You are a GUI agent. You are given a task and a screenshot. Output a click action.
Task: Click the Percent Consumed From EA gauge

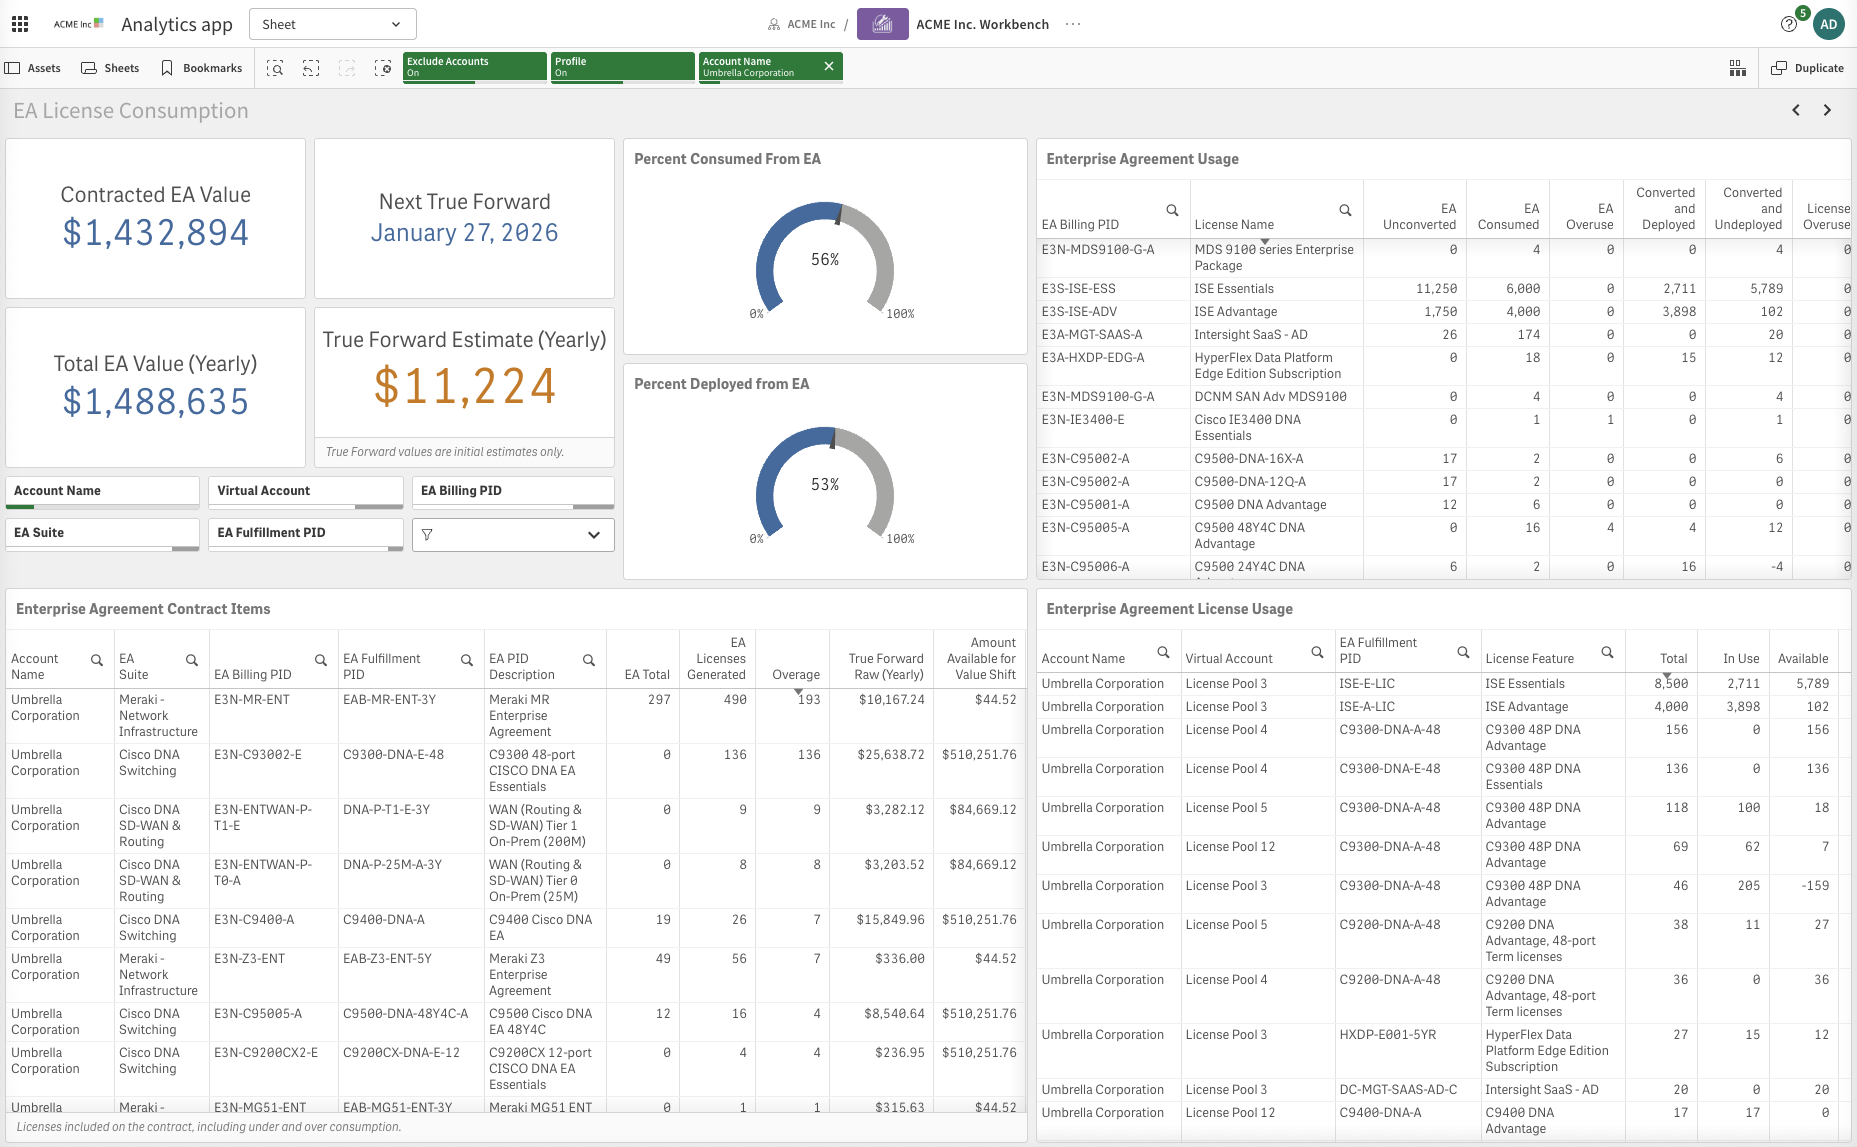click(x=825, y=260)
